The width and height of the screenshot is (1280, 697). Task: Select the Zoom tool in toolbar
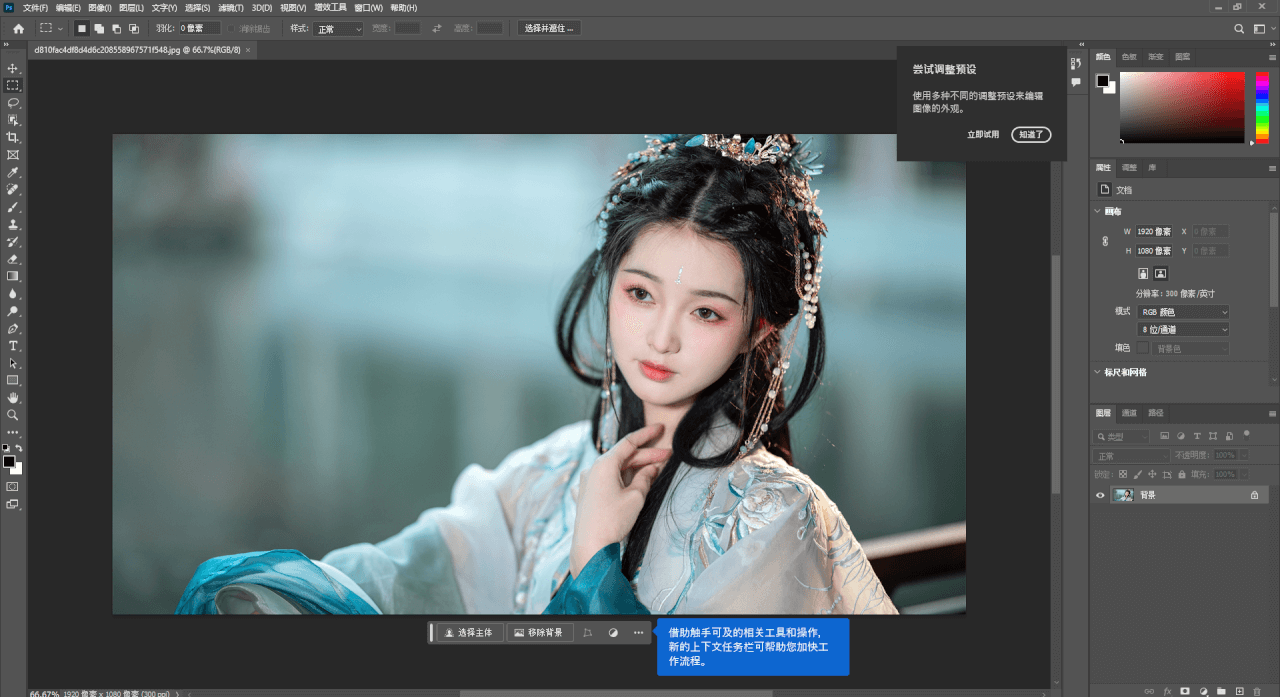(13, 415)
